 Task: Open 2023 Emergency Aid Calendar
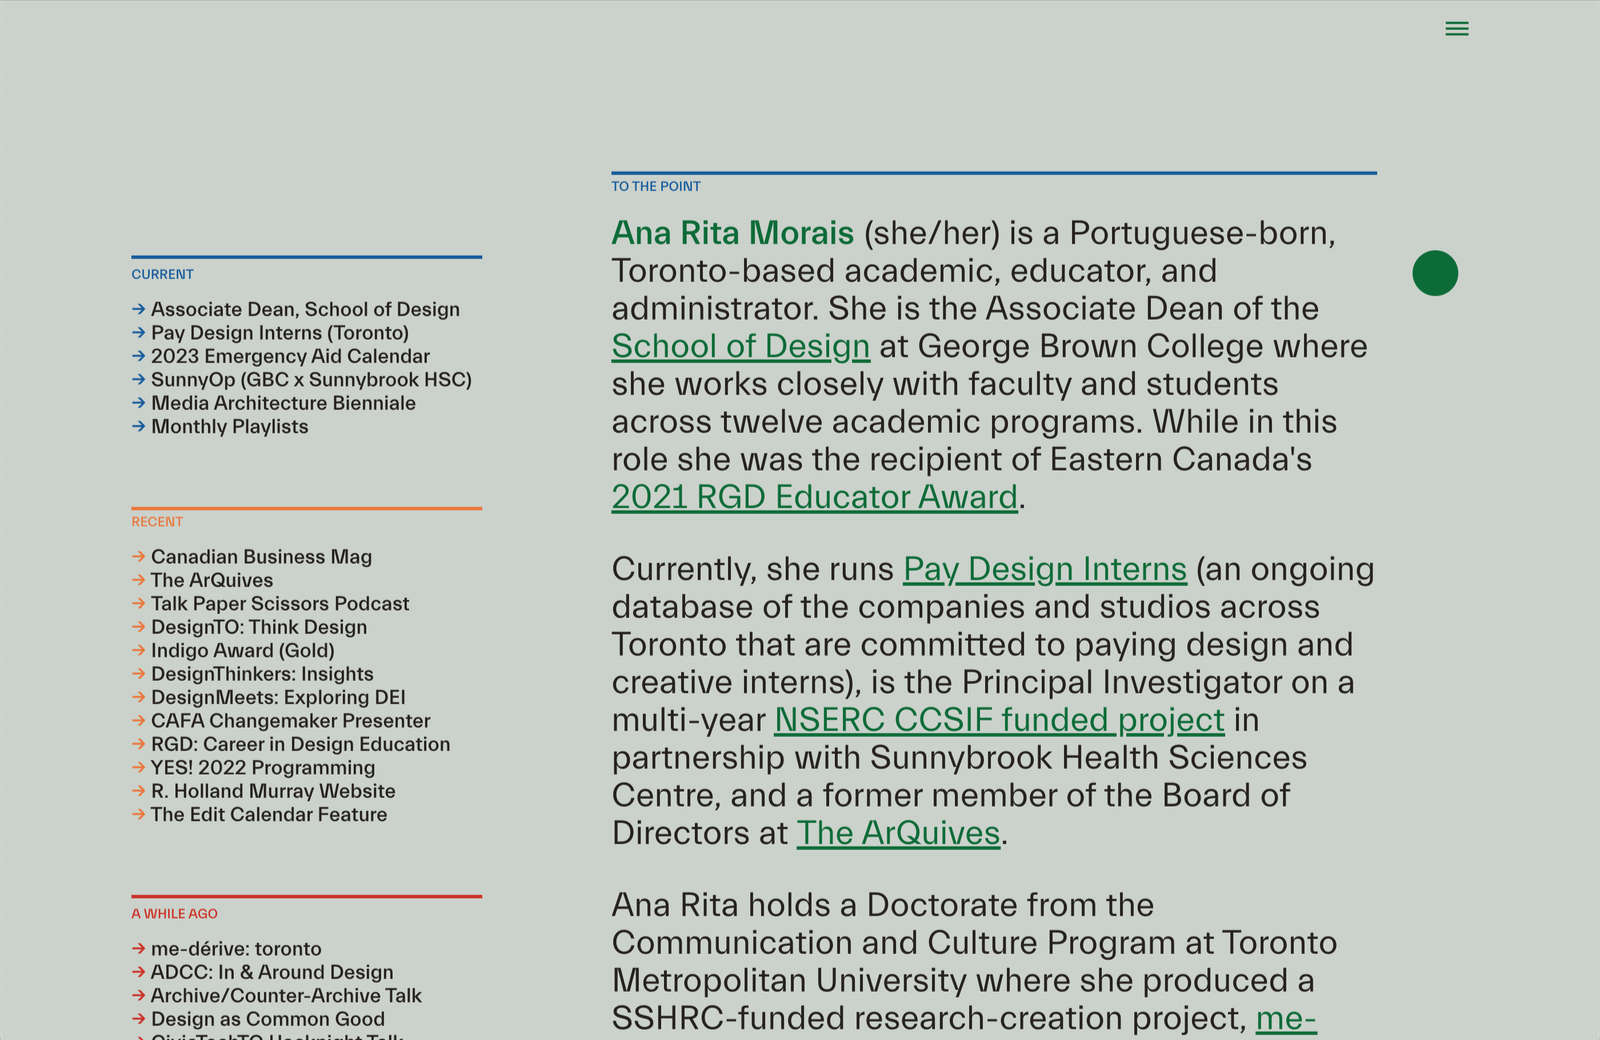pos(290,357)
